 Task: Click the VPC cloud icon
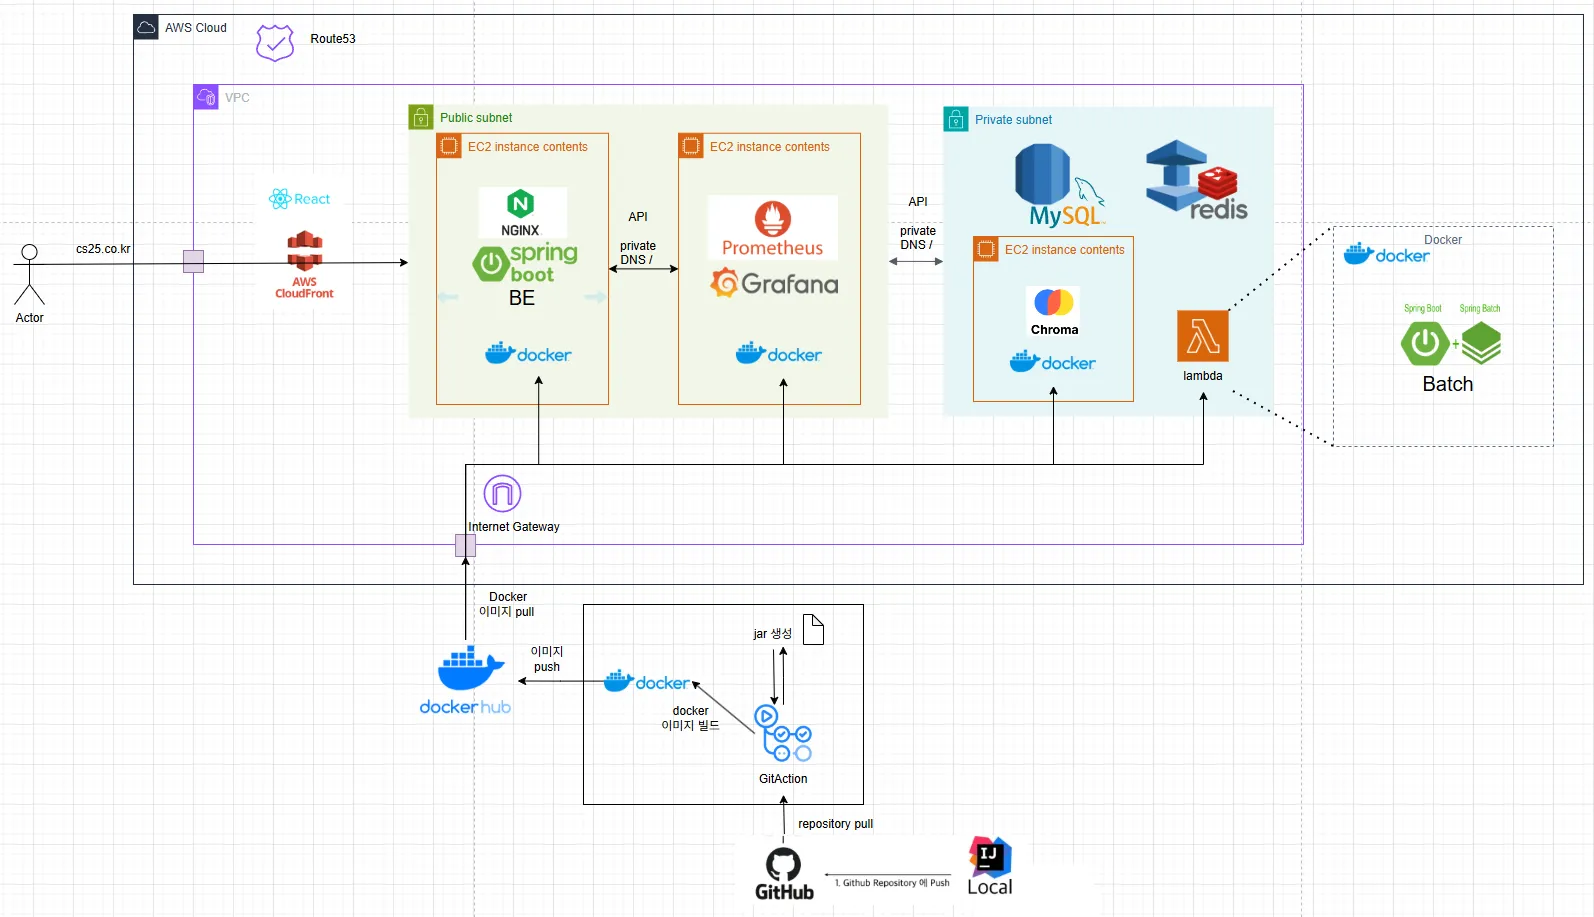click(x=206, y=97)
